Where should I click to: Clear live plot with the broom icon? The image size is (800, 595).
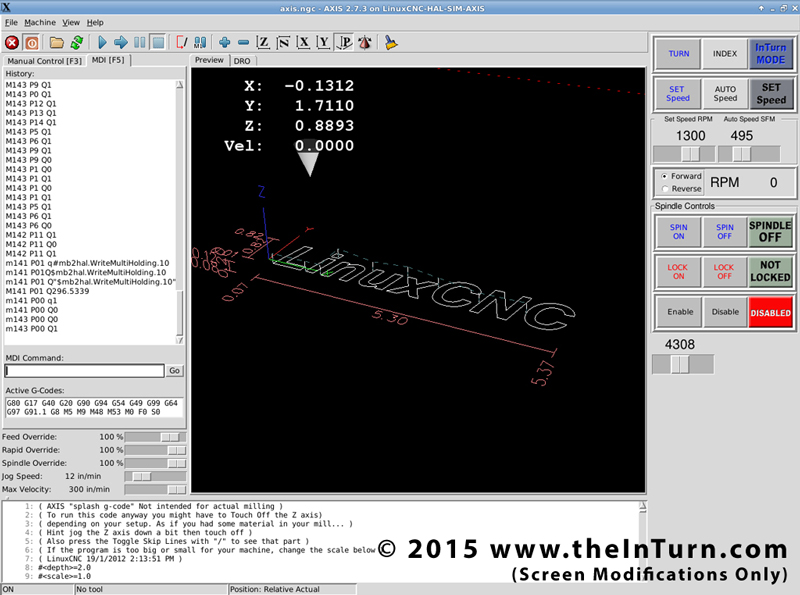coord(391,43)
